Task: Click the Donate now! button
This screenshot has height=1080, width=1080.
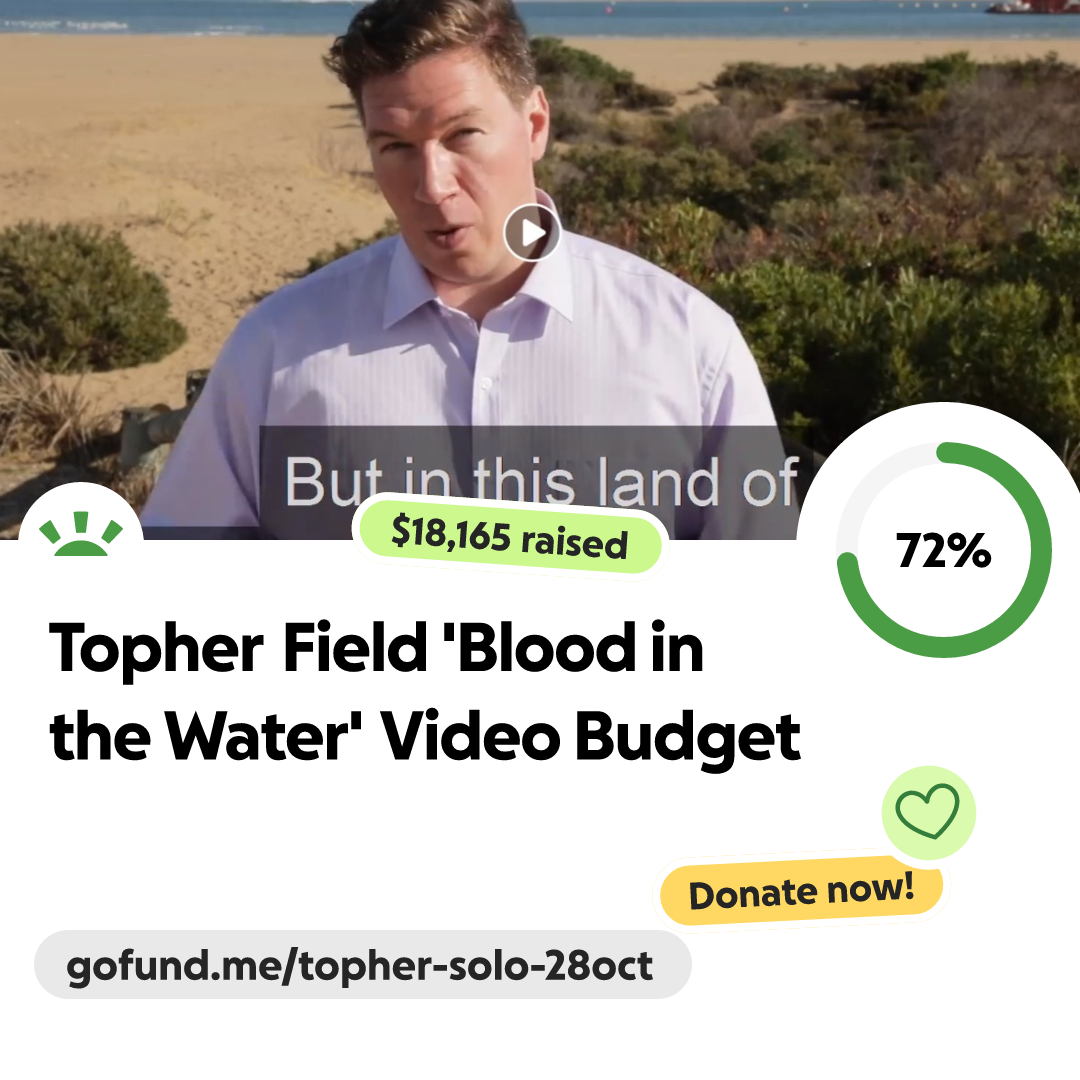Action: pyautogui.click(x=801, y=891)
